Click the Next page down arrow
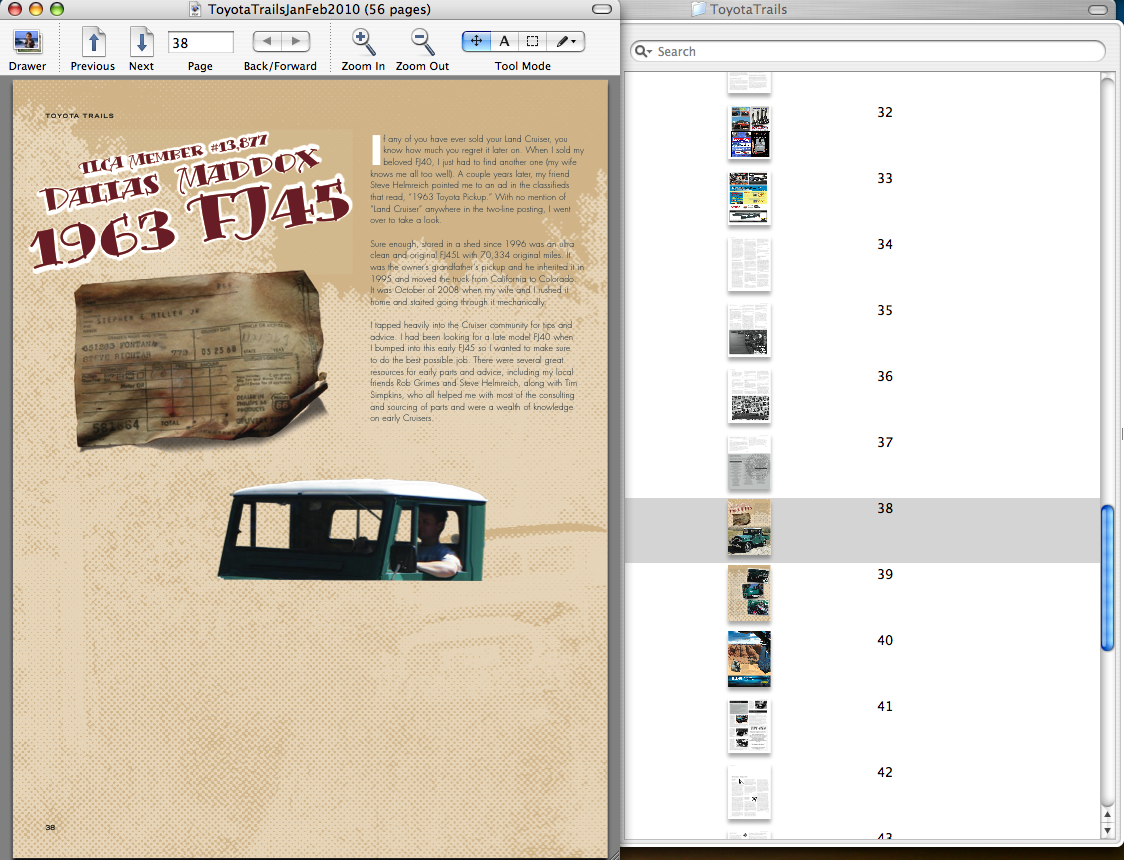This screenshot has width=1124, height=860. click(x=141, y=42)
